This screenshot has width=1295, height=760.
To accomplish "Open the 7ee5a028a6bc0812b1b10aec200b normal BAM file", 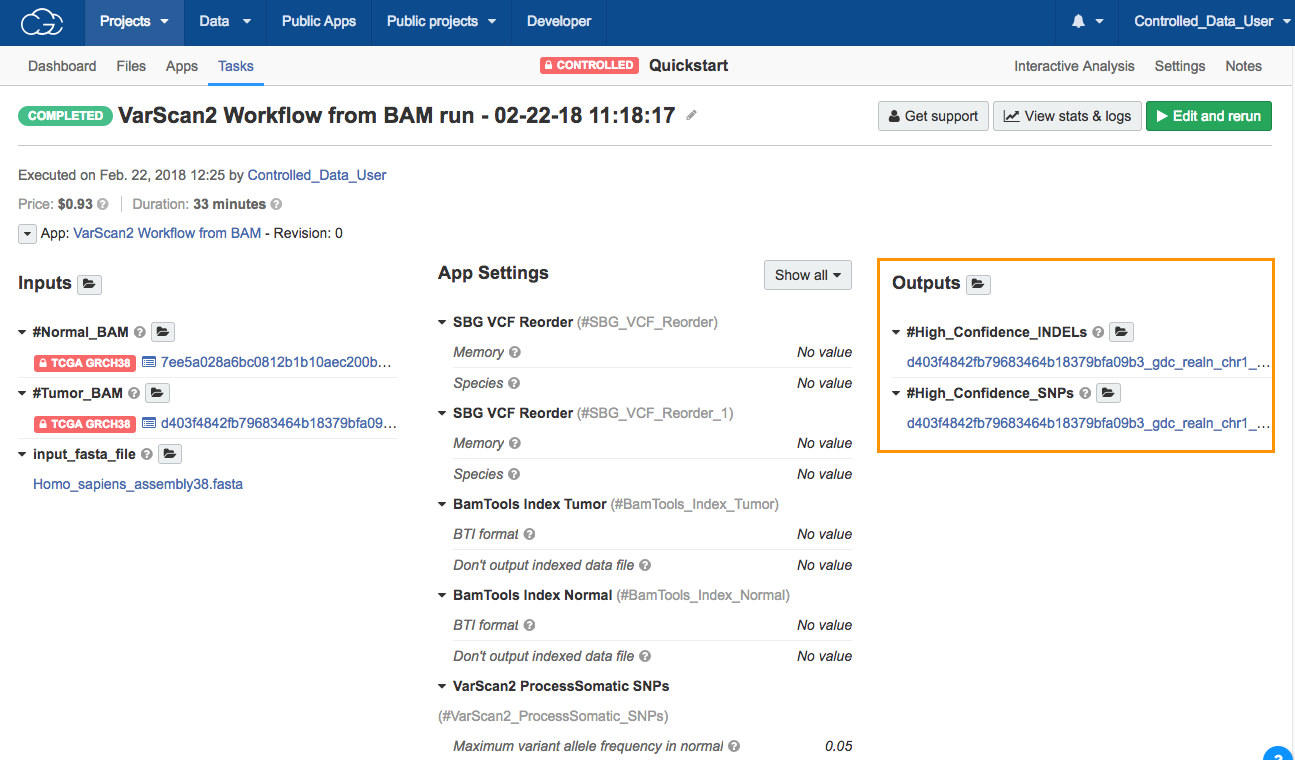I will [x=276, y=362].
